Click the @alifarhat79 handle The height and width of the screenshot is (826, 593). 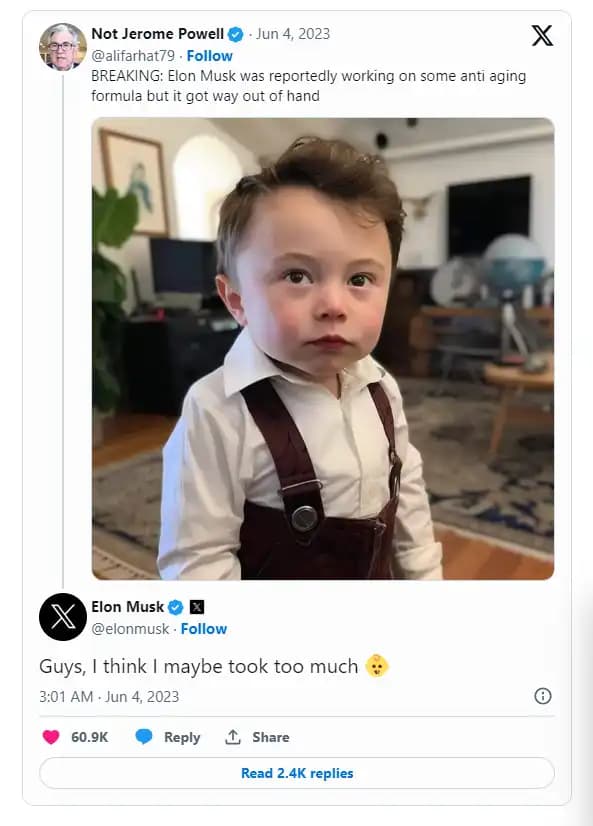(x=133, y=56)
